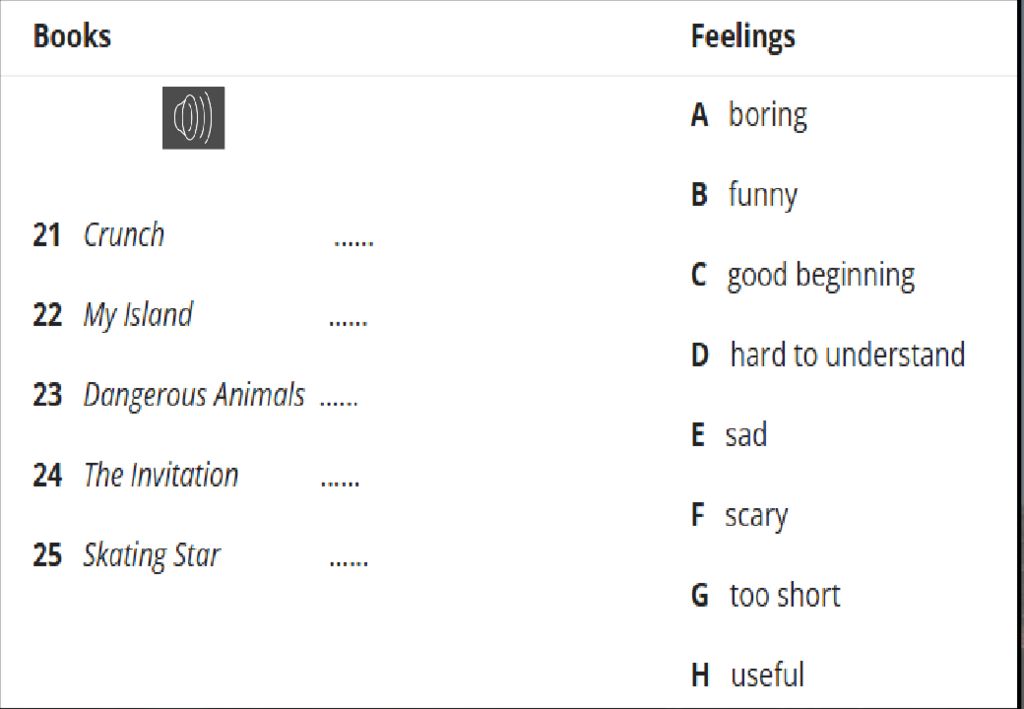Play the audio speaker icon
Image resolution: width=1024 pixels, height=709 pixels.
click(193, 118)
